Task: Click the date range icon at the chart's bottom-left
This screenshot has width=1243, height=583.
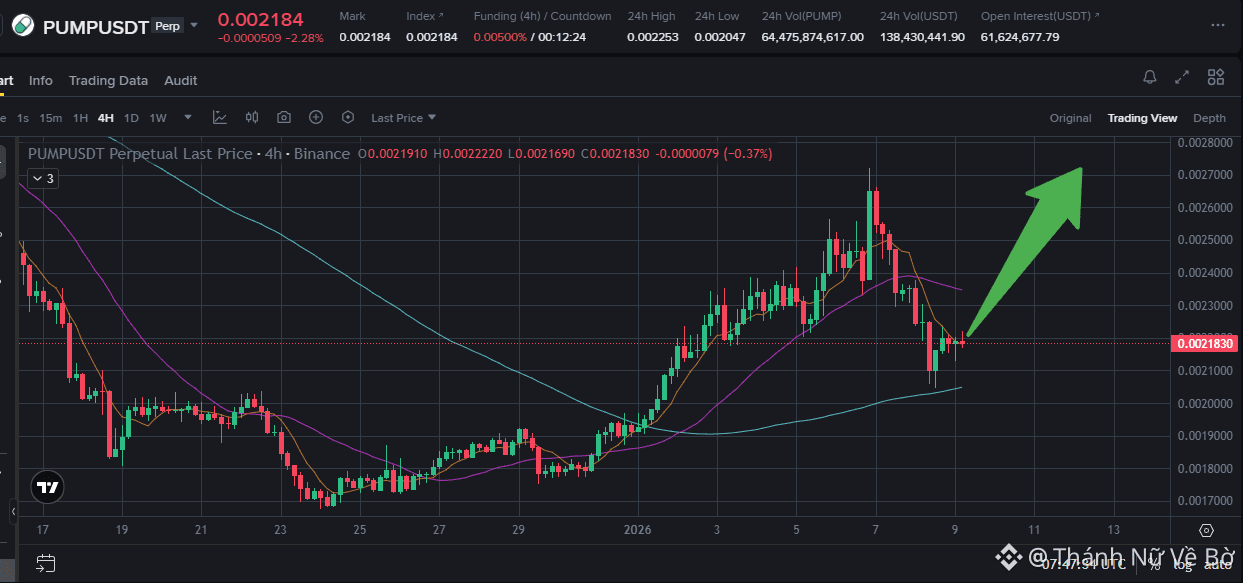Action: pos(44,563)
